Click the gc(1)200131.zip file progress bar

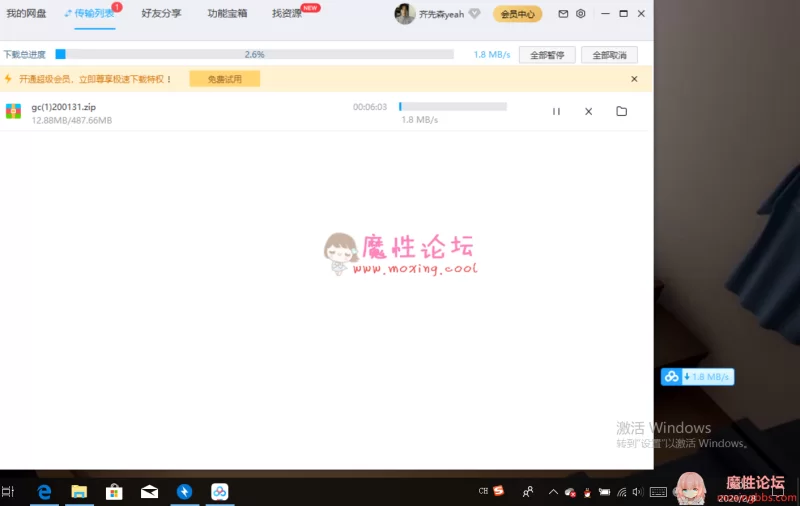coord(453,106)
